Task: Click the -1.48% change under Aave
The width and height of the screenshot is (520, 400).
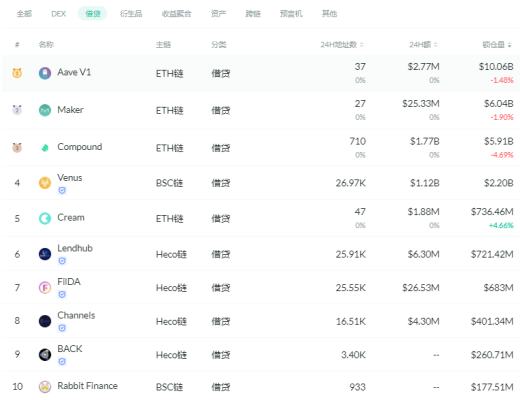Action: [502, 80]
